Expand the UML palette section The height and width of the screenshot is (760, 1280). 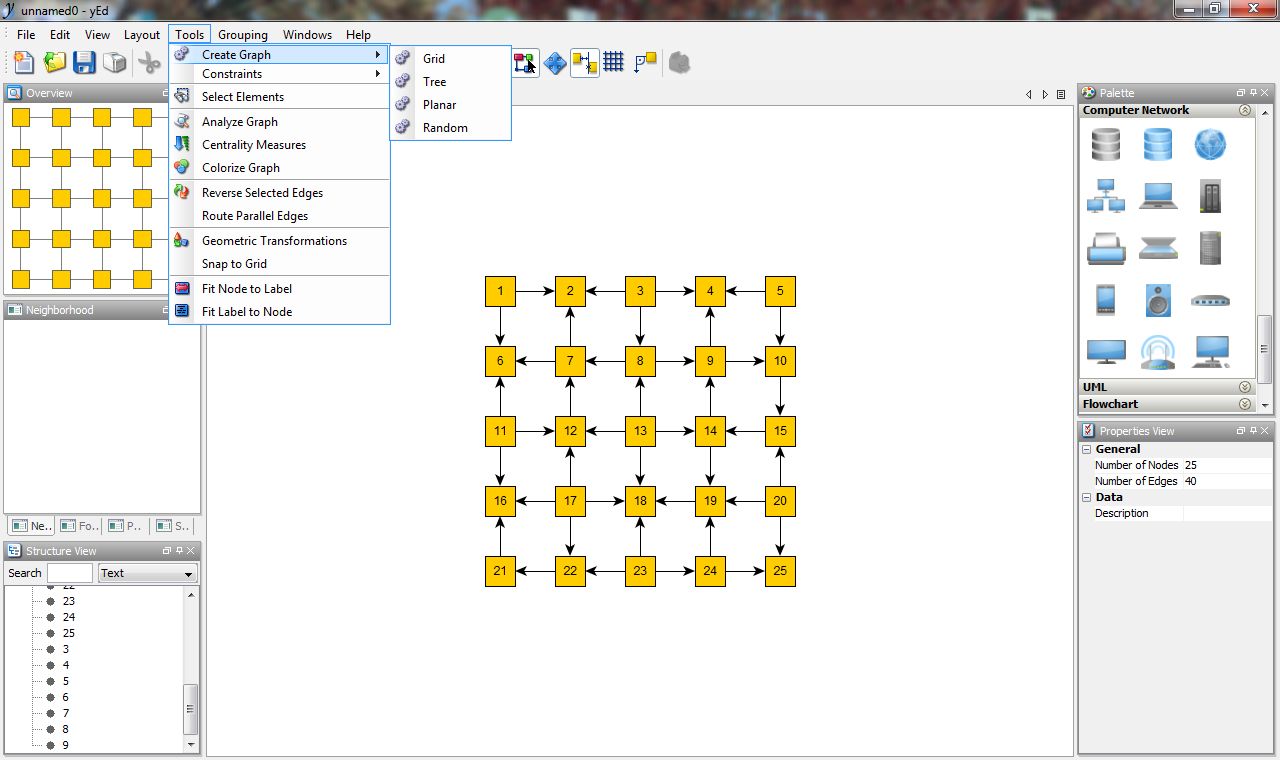pos(1245,387)
